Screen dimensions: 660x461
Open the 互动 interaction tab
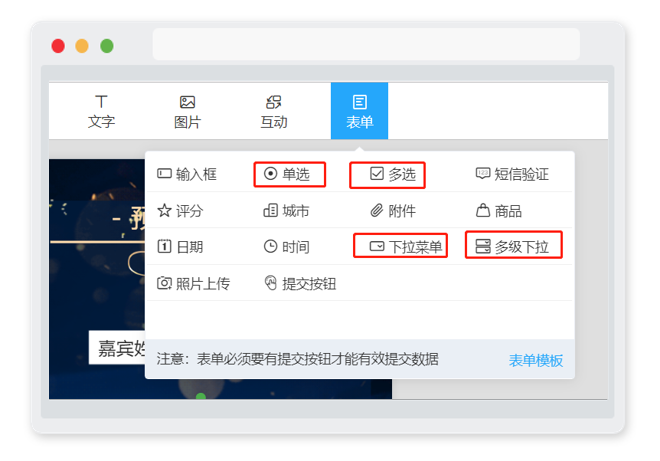274,112
